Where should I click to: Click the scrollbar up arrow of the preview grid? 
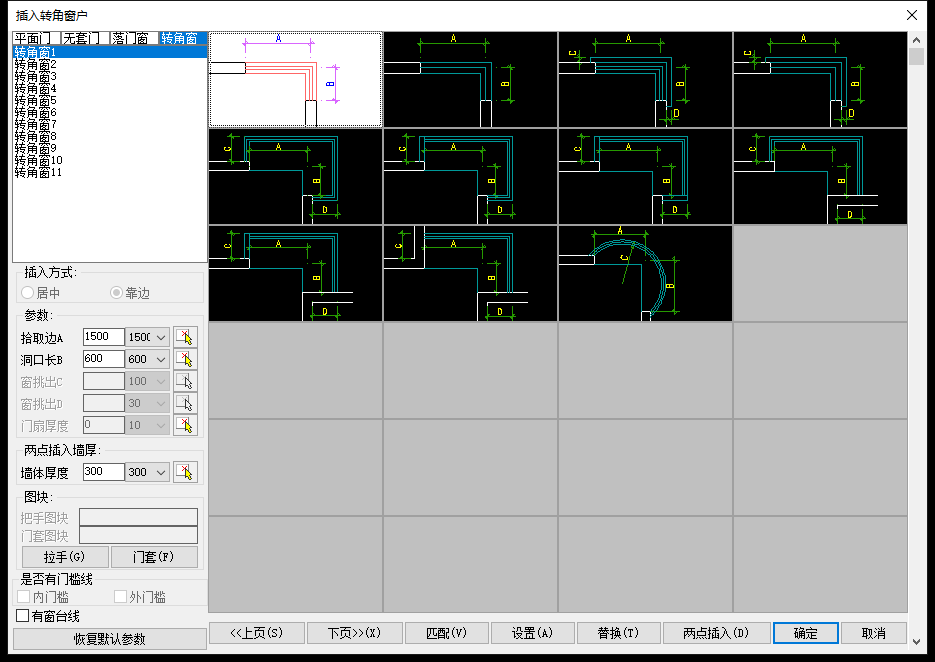tap(917, 40)
